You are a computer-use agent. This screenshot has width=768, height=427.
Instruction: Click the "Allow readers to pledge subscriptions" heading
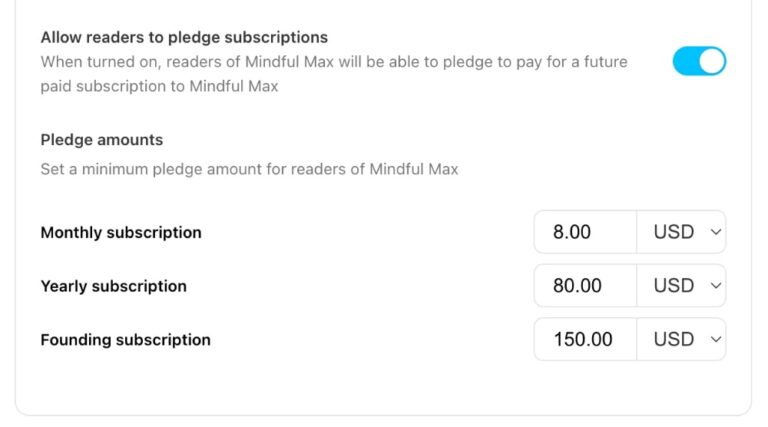tap(184, 37)
